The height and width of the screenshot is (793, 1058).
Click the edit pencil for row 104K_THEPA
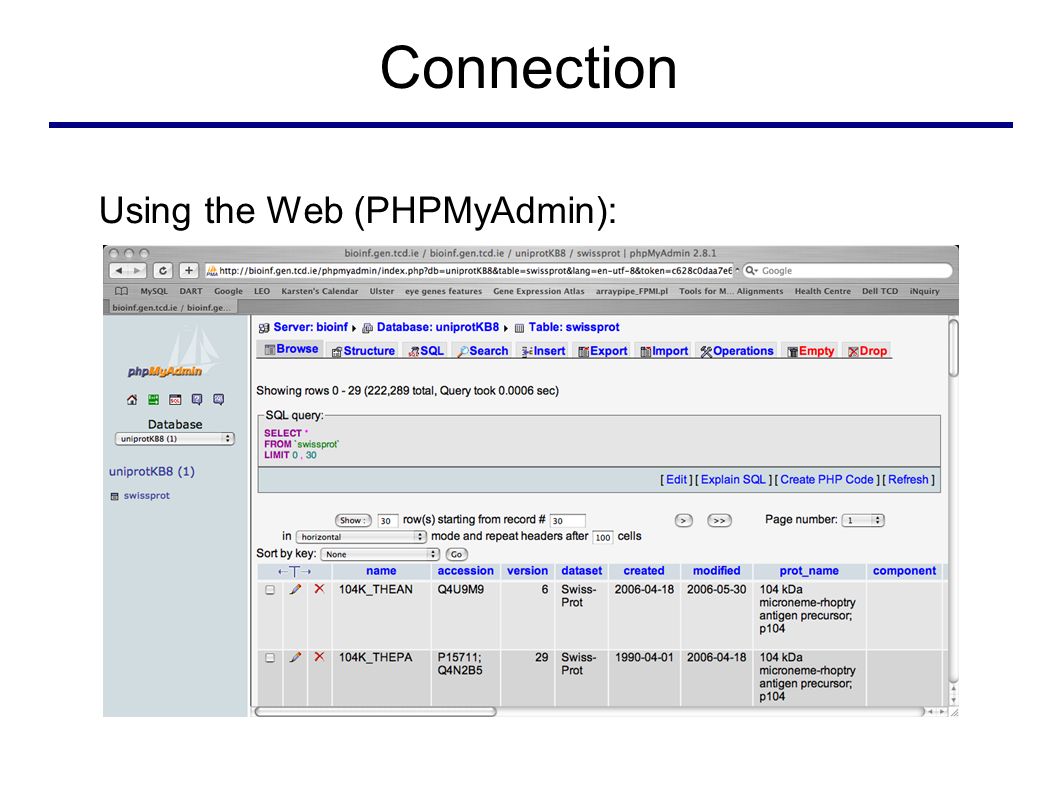click(295, 657)
